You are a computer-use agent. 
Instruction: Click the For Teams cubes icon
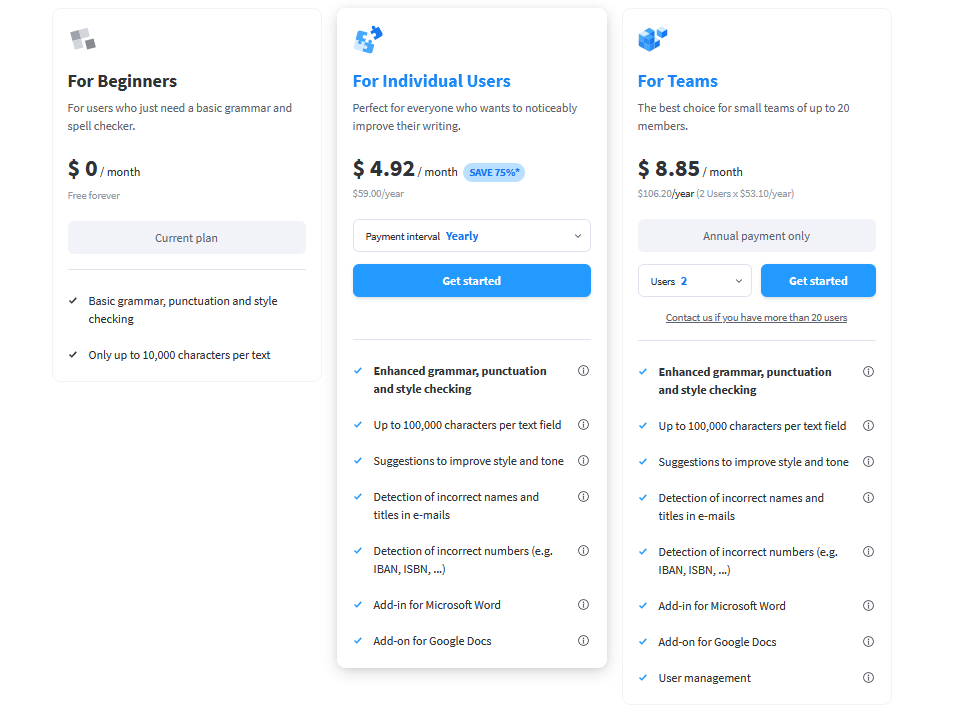(x=652, y=39)
